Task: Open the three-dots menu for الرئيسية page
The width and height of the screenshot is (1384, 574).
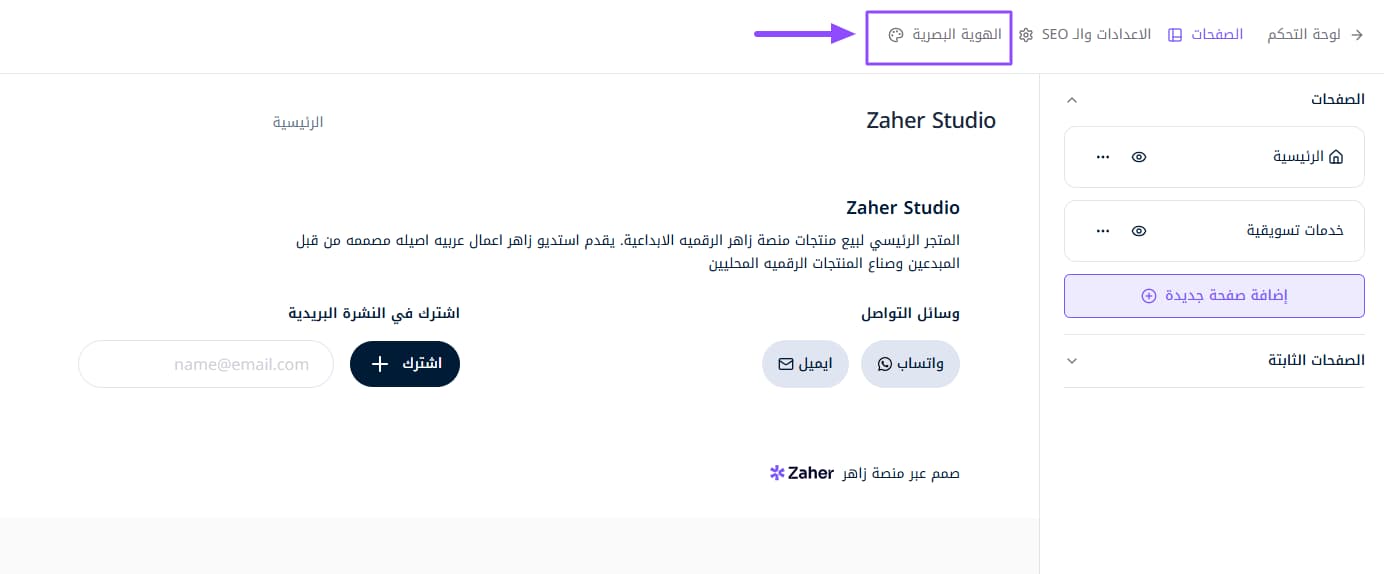Action: [1103, 157]
